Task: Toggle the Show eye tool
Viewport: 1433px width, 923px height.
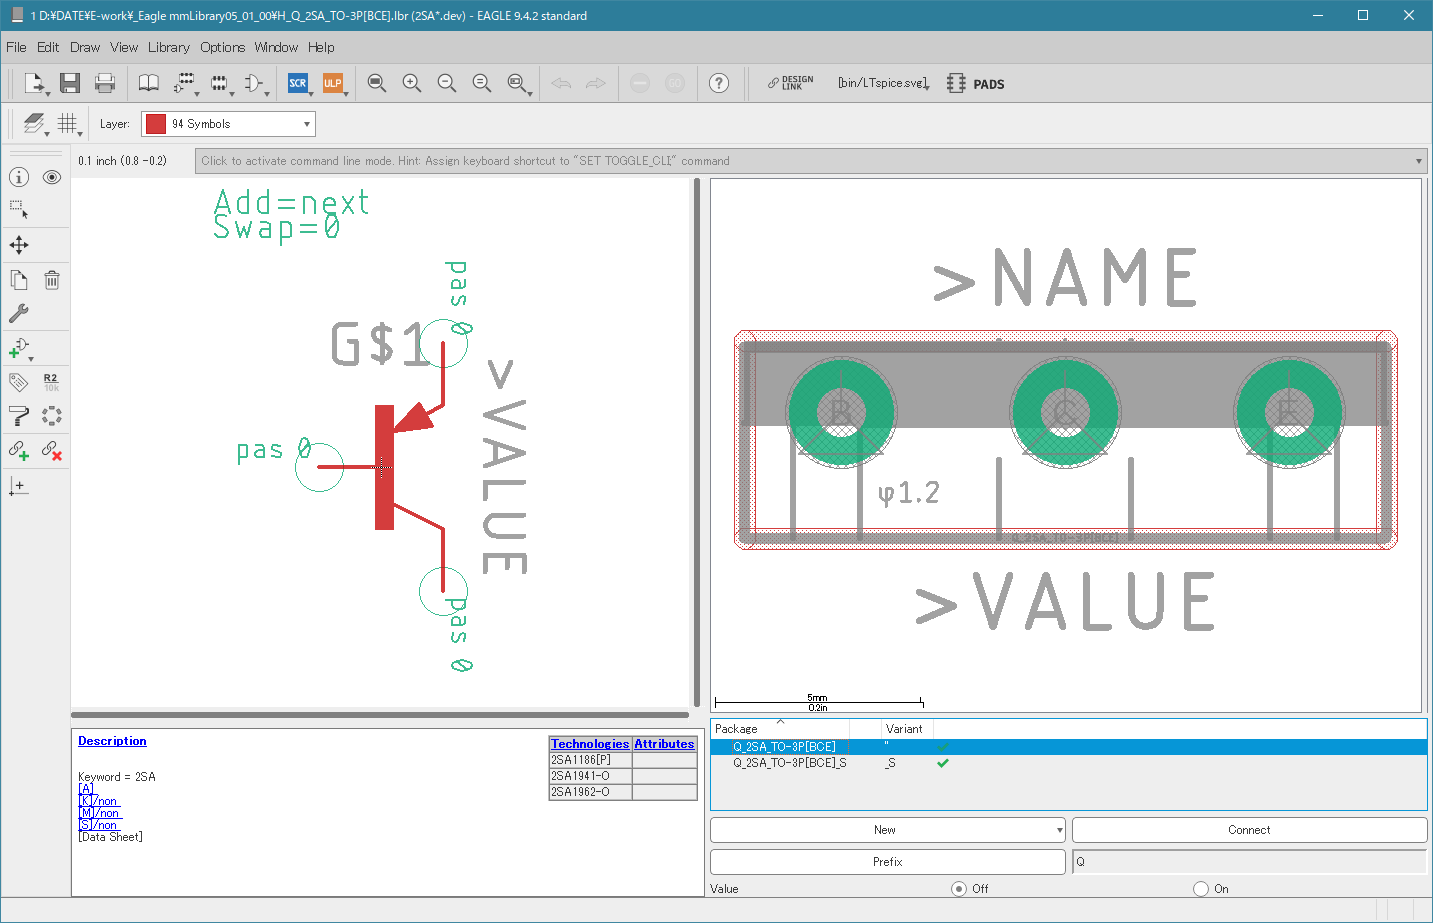Action: [x=52, y=177]
